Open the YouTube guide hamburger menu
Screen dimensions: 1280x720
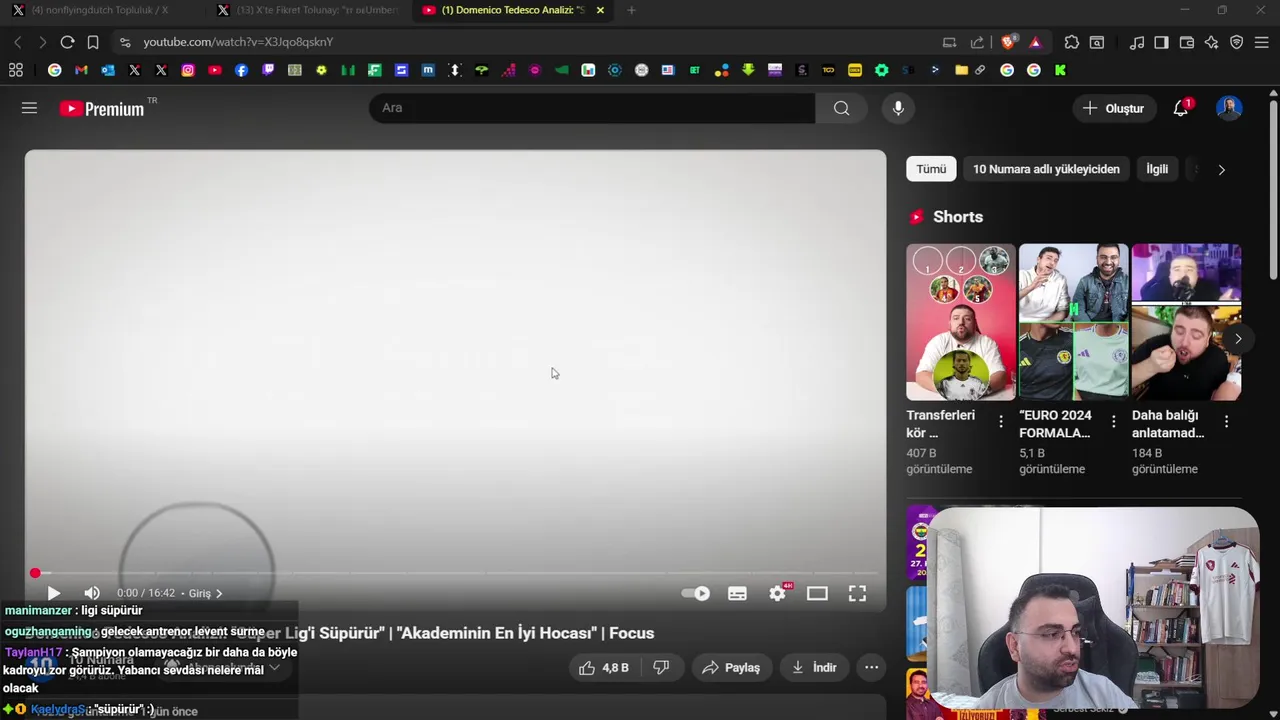(x=29, y=108)
